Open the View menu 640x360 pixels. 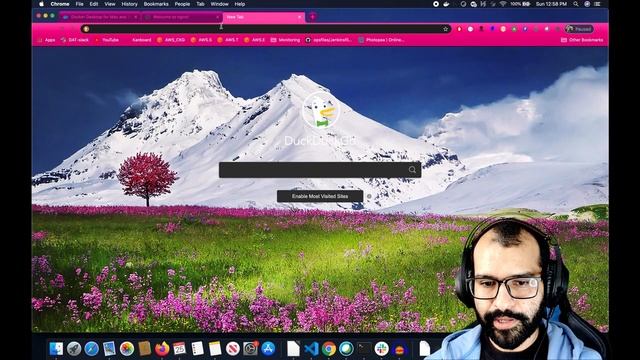click(110, 4)
